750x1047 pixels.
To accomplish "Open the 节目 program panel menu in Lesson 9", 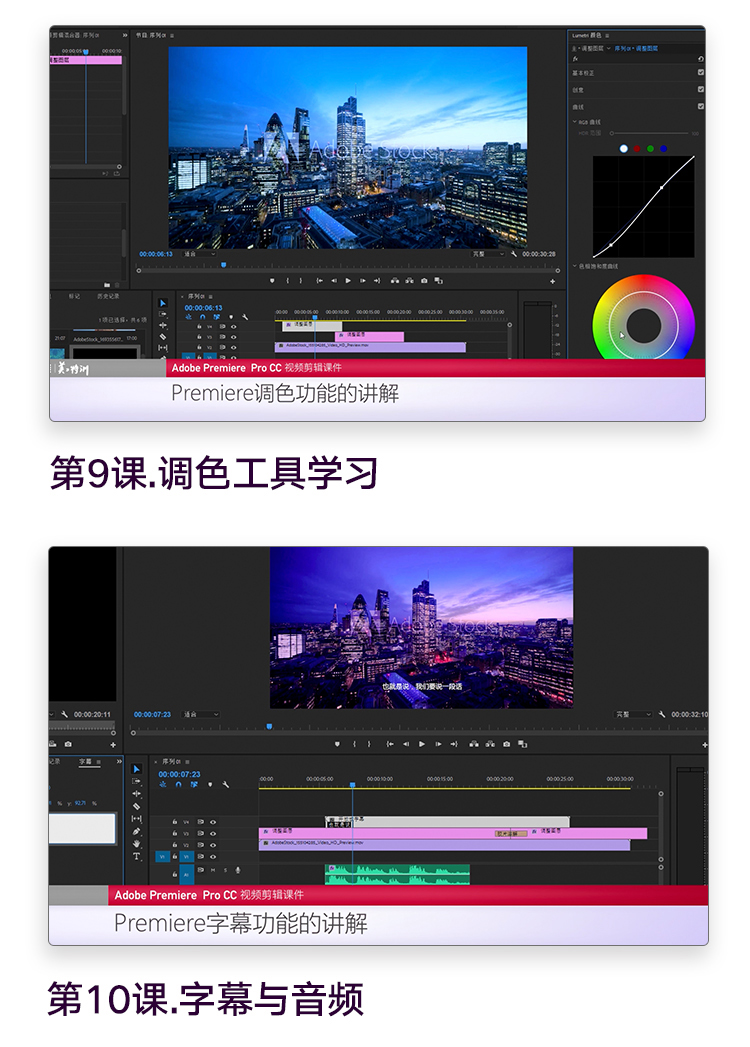I will (172, 35).
